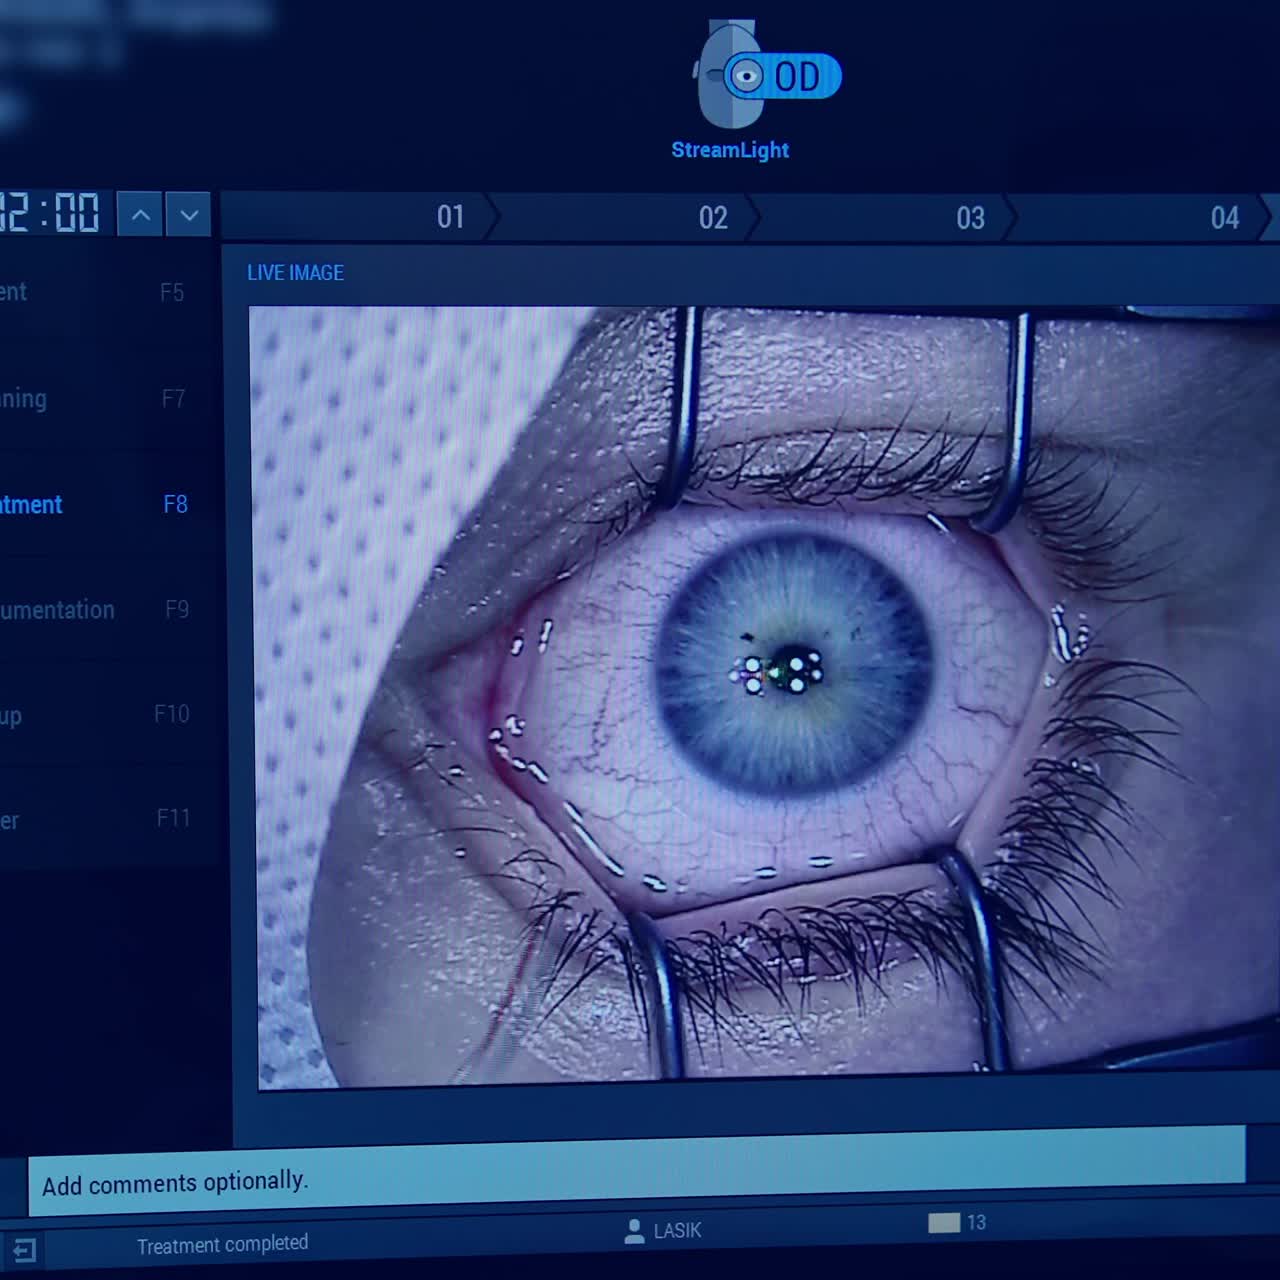This screenshot has height=1280, width=1280.
Task: Select the LIVE IMAGE label toggle
Action: coord(295,272)
